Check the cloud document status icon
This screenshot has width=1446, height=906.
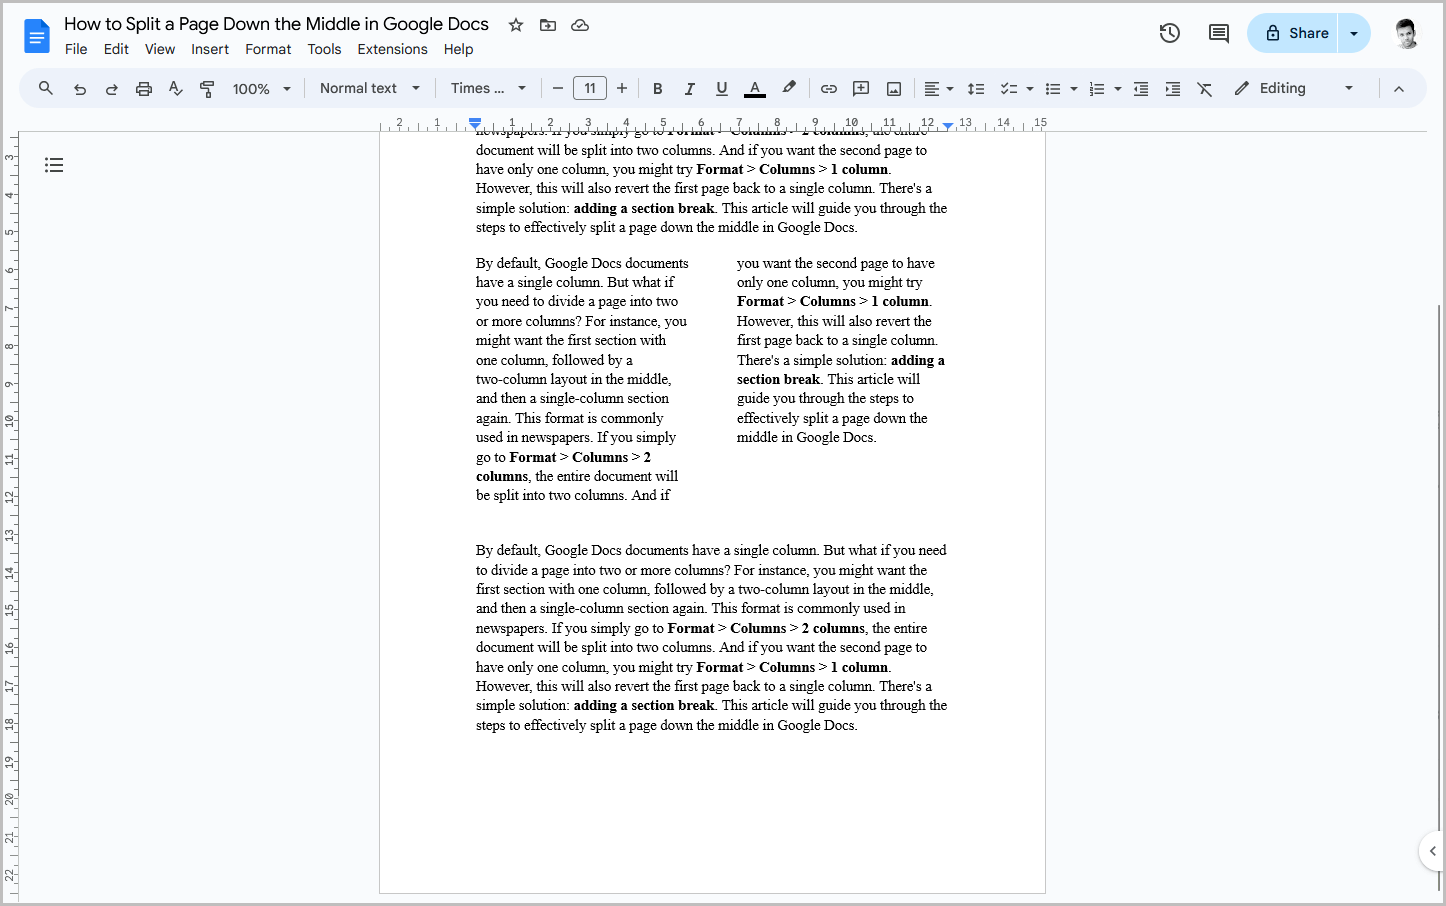point(580,25)
